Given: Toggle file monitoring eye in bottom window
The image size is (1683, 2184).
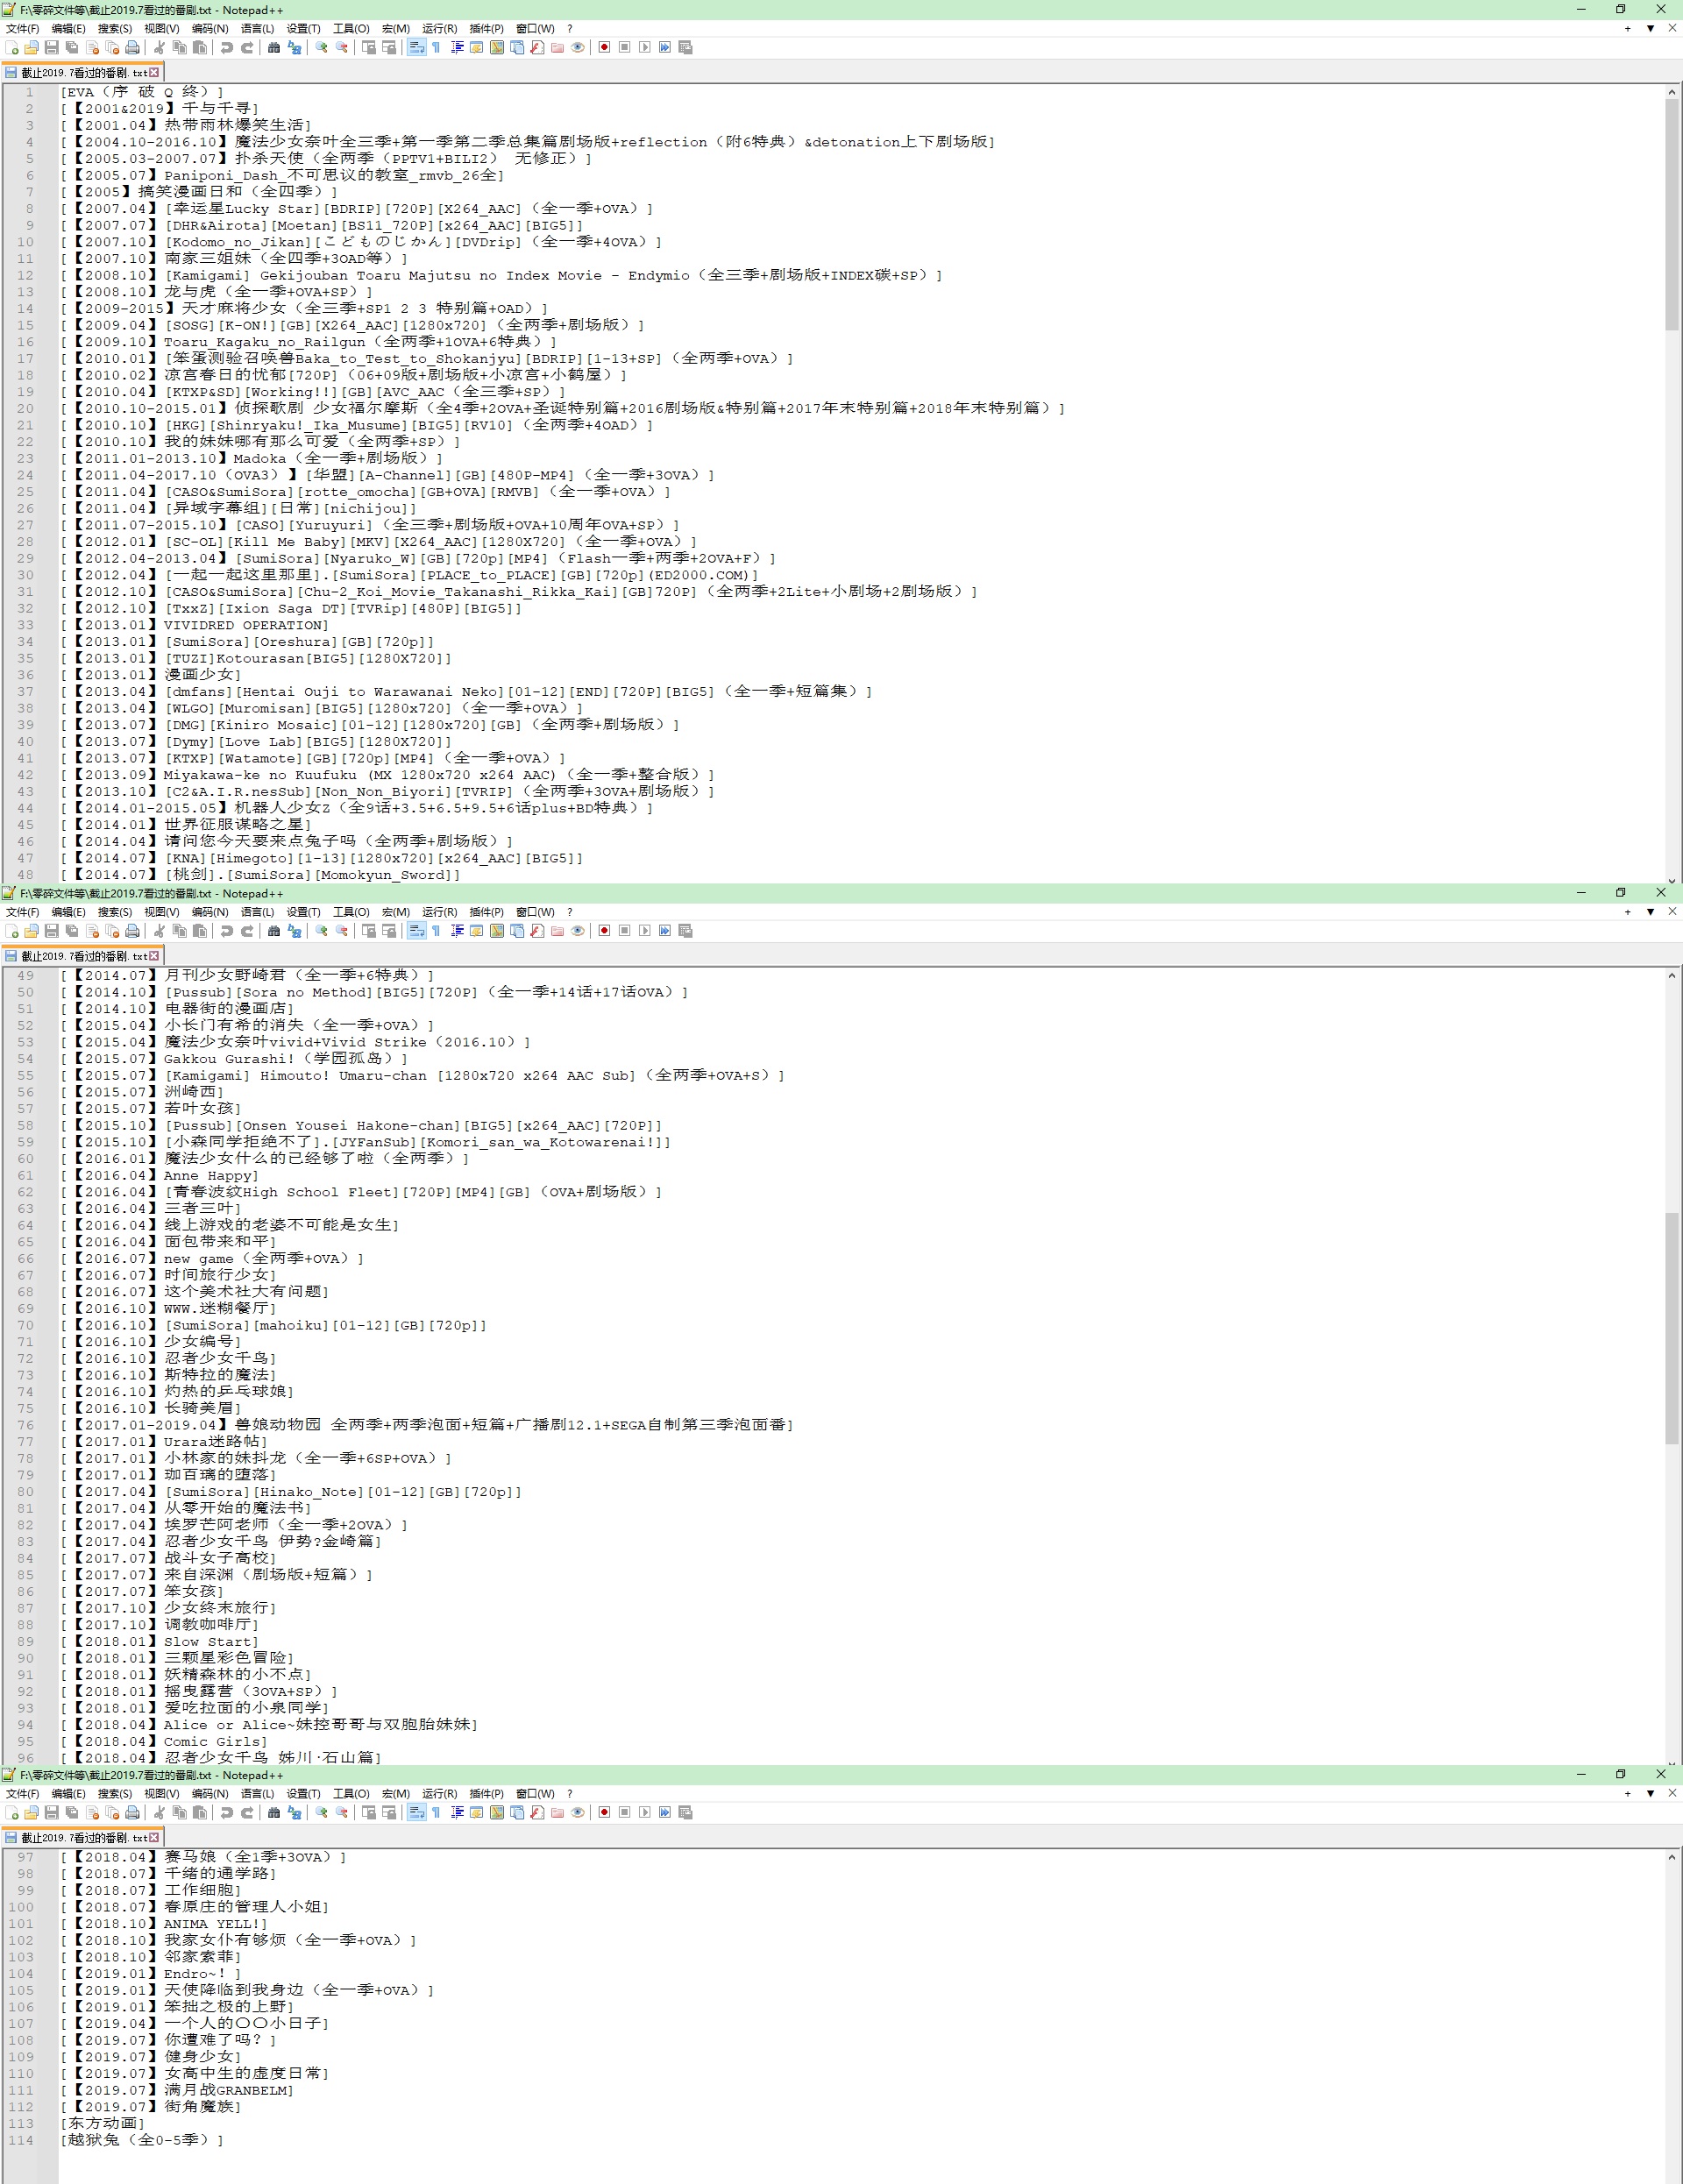Looking at the screenshot, I should (x=577, y=1812).
